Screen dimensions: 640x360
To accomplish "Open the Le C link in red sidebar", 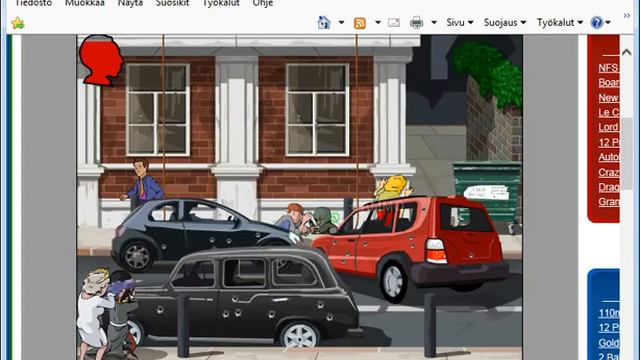I will (608, 112).
